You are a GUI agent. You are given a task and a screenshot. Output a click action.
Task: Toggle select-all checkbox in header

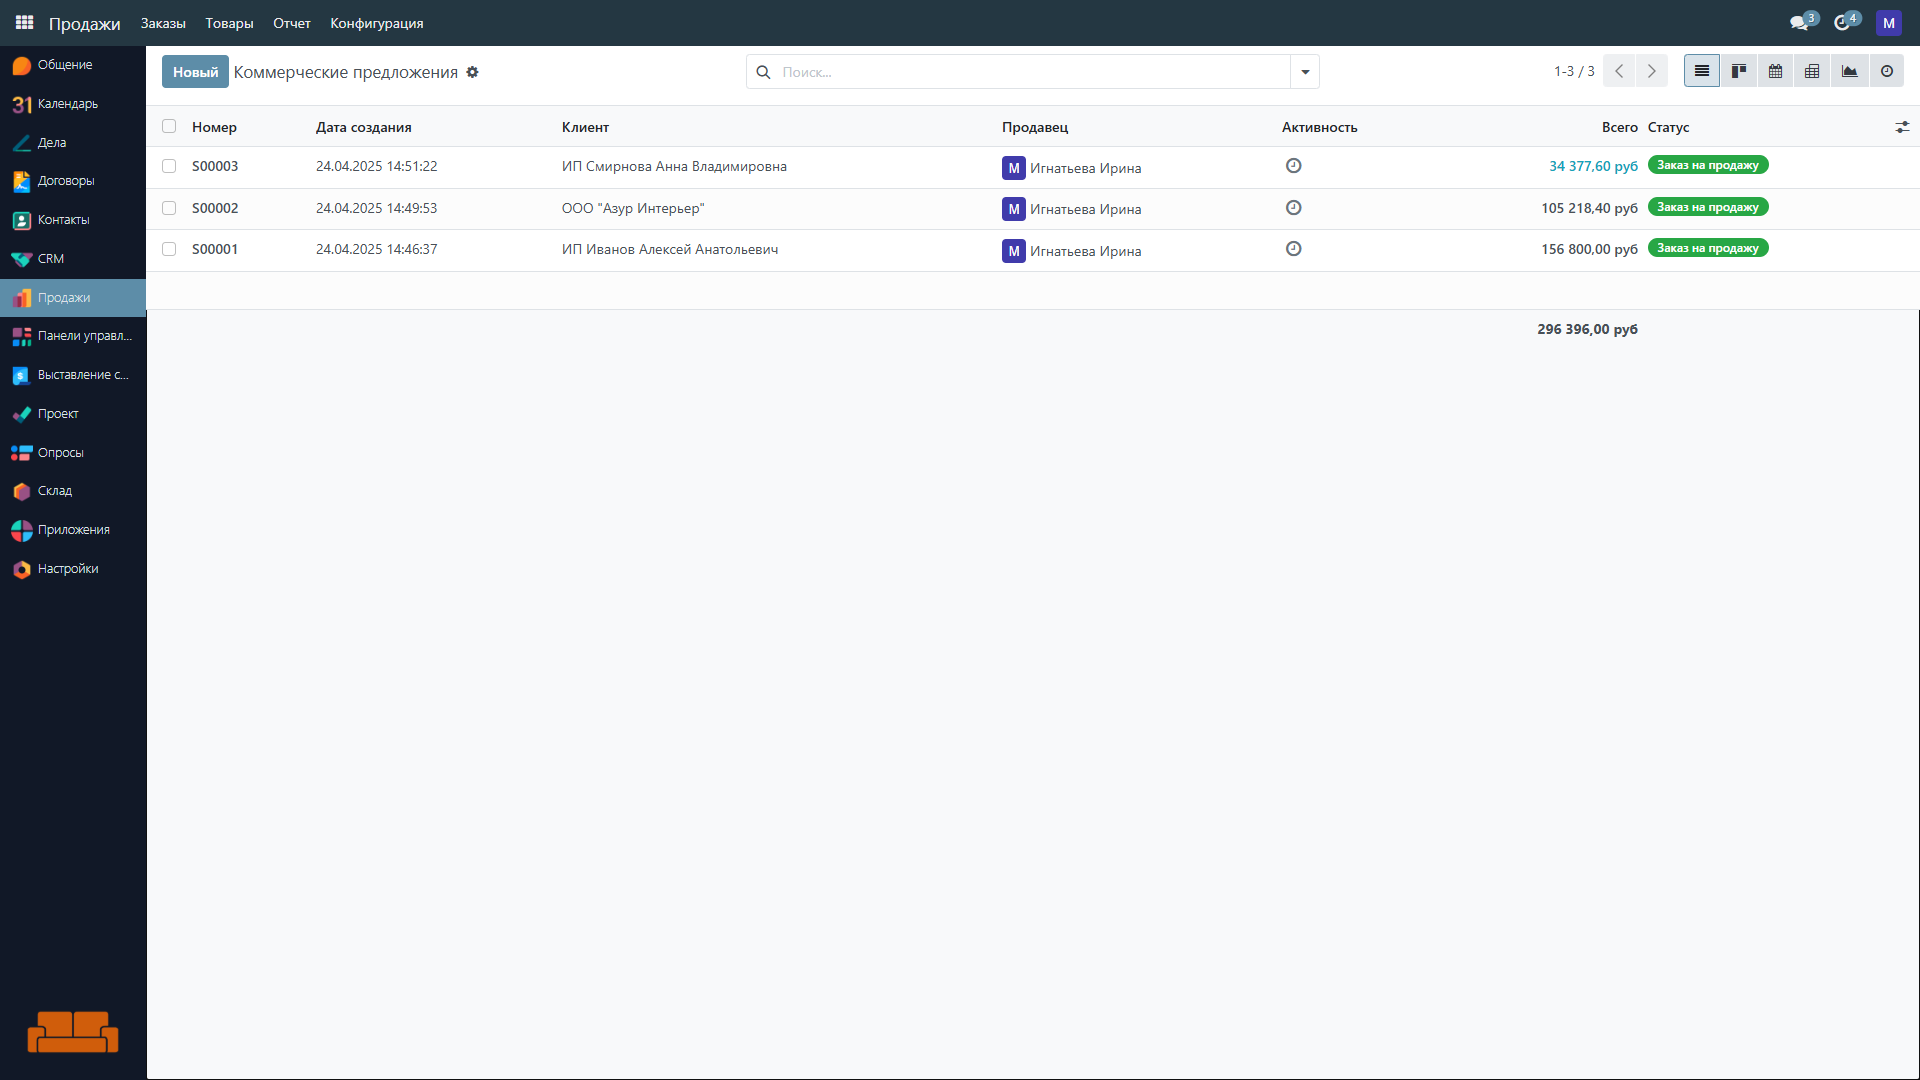point(169,127)
